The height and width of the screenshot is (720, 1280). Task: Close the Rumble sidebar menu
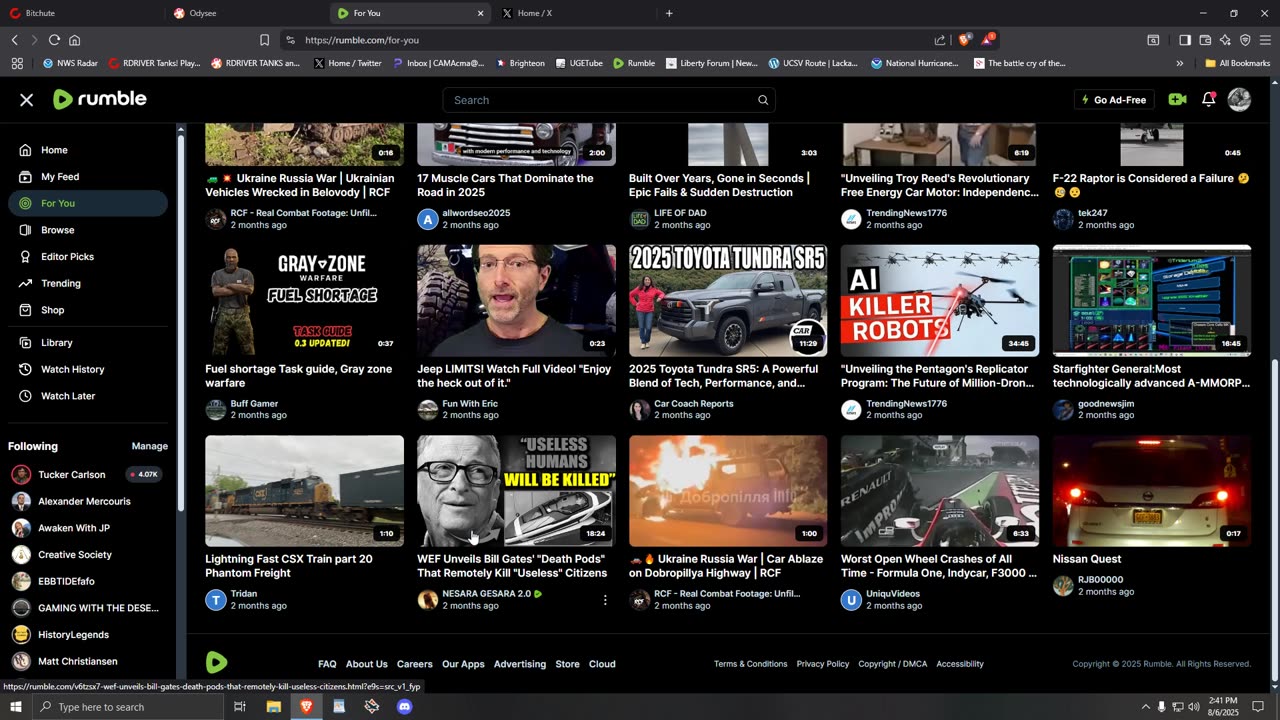27,100
